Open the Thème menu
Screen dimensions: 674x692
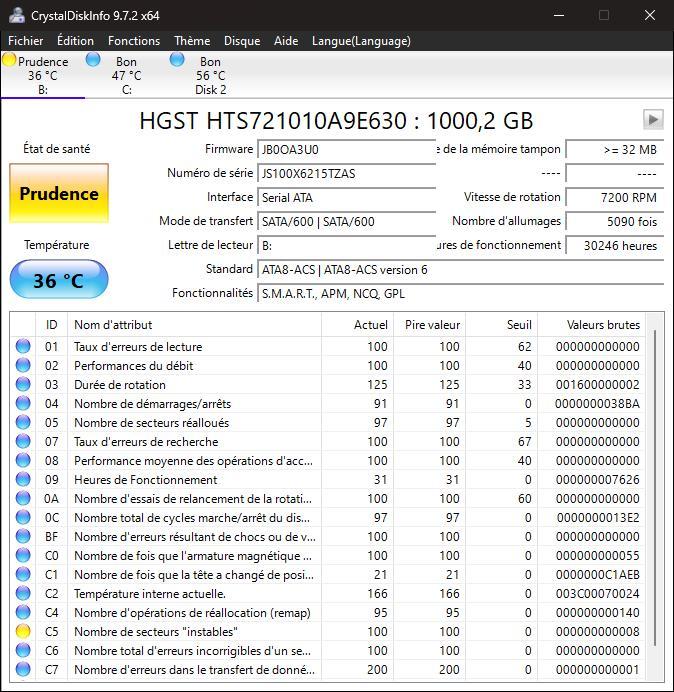(192, 41)
